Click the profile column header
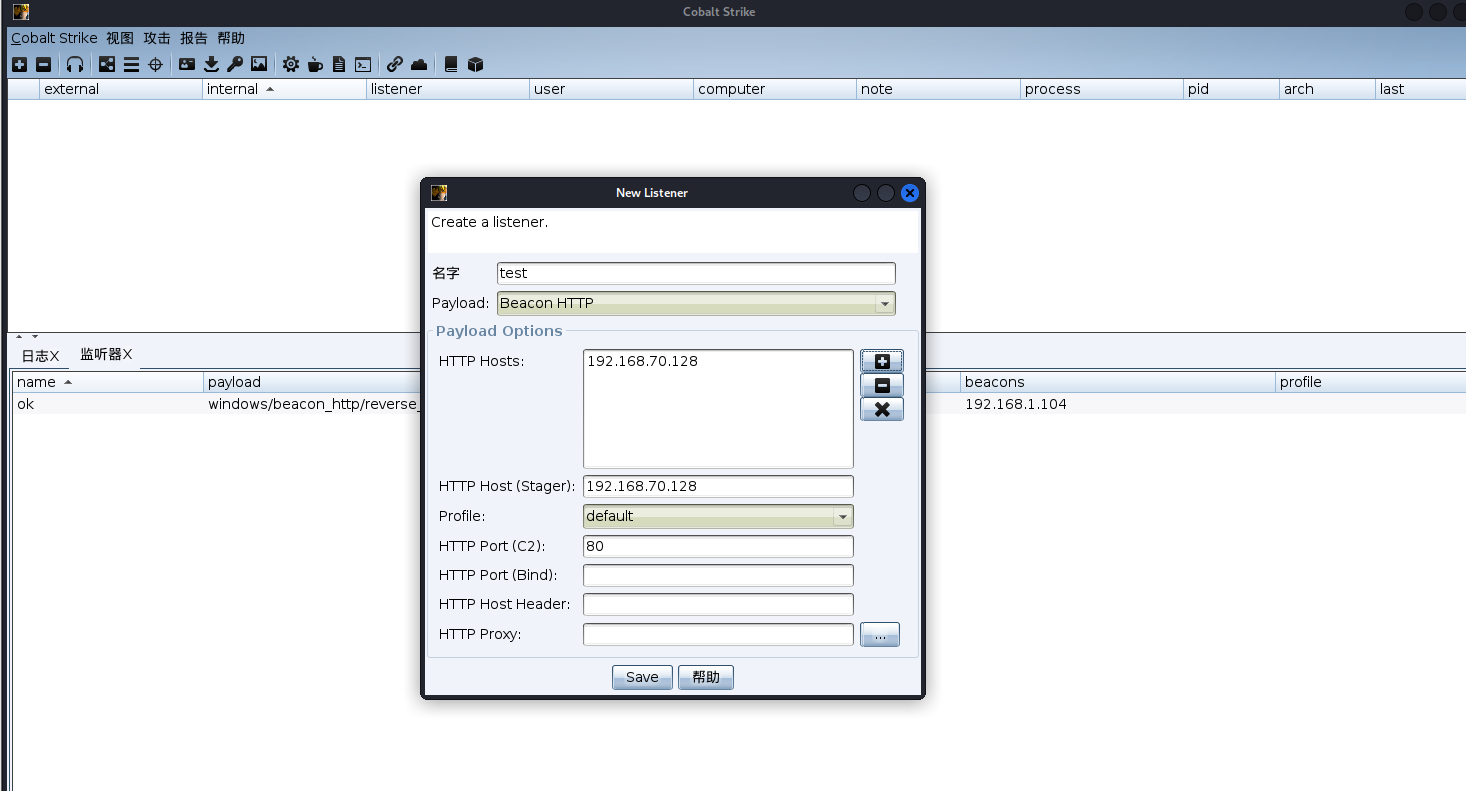The height and width of the screenshot is (791, 1466). click(1371, 382)
